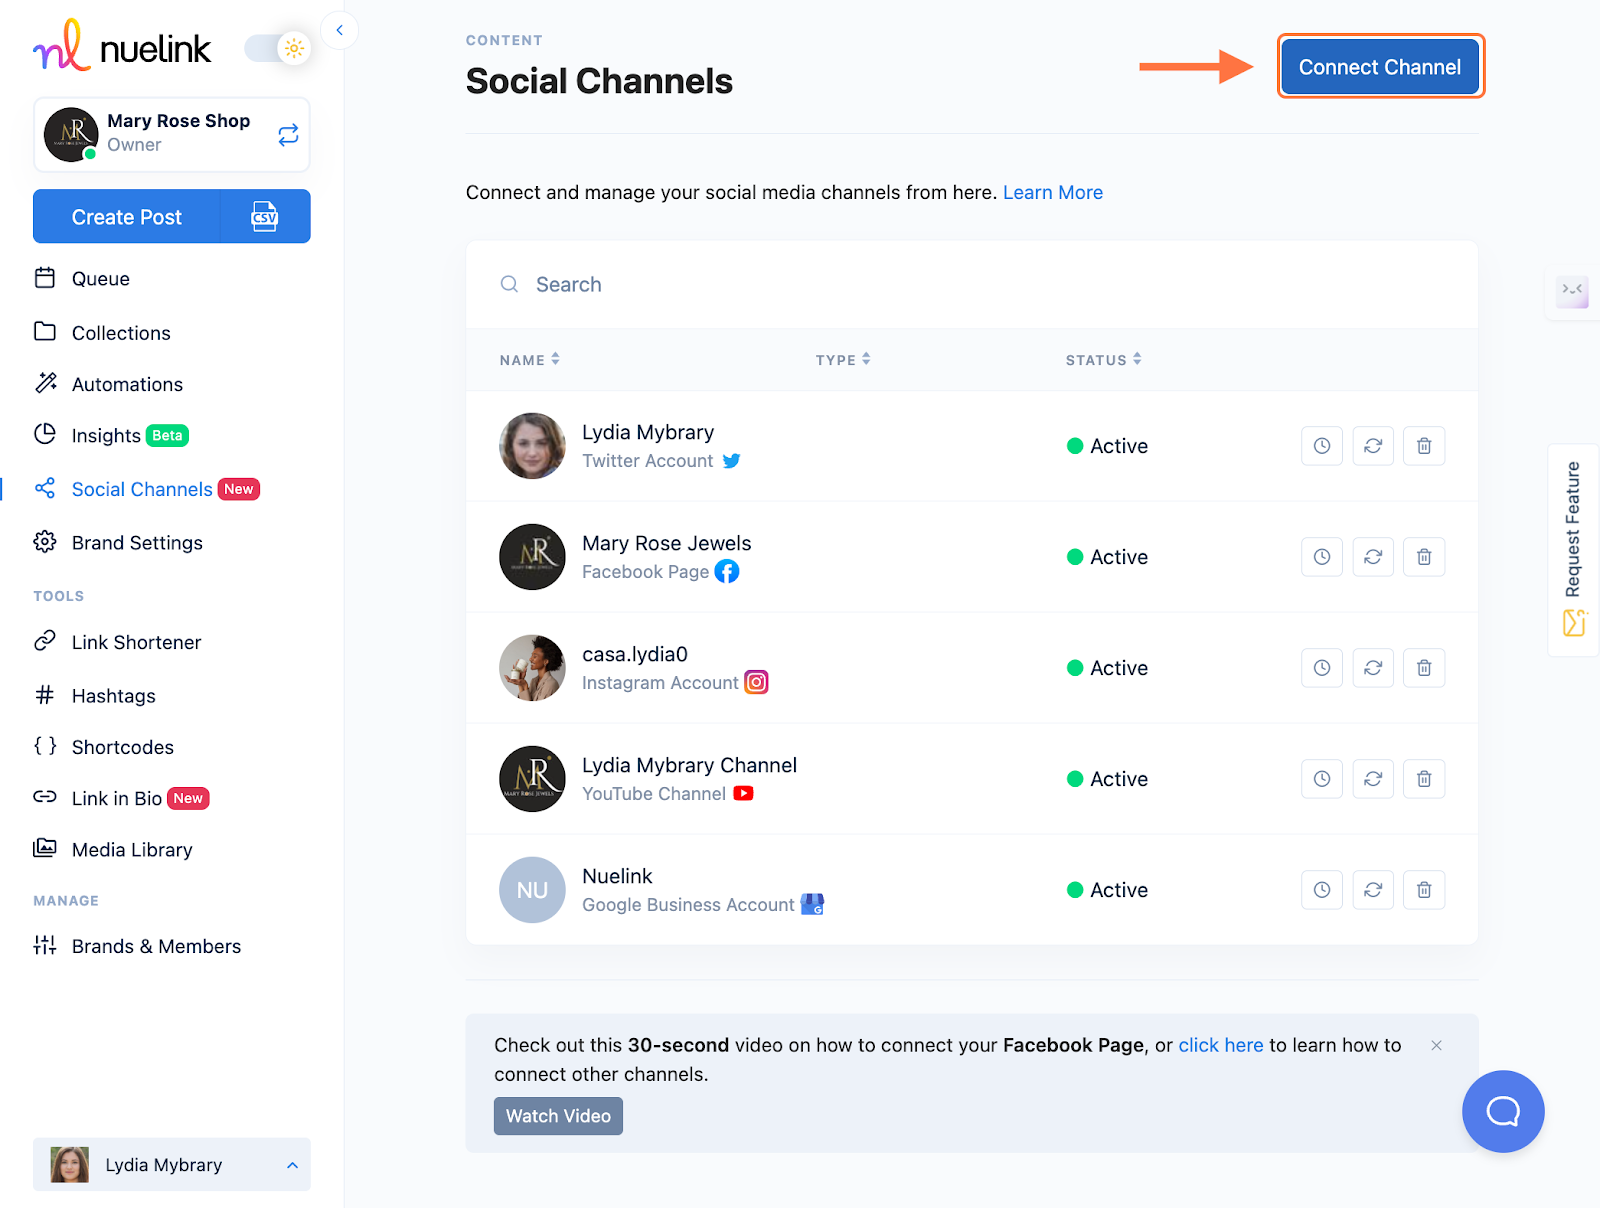Switch brand with the Mary Rose Shop swap icon
The height and width of the screenshot is (1208, 1600).
pyautogui.click(x=288, y=135)
